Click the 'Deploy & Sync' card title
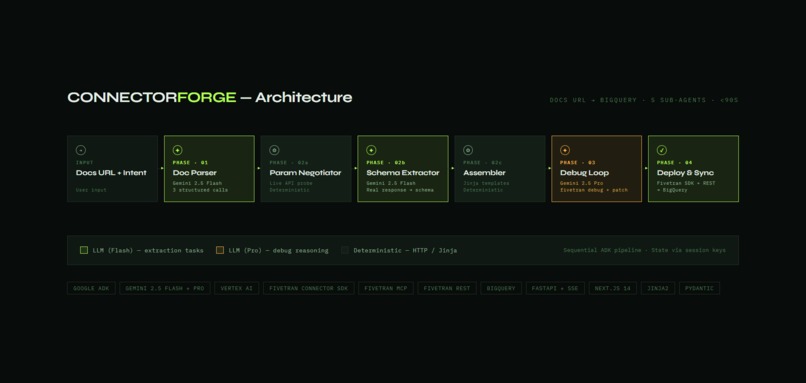Image resolution: width=806 pixels, height=383 pixels. tap(685, 173)
